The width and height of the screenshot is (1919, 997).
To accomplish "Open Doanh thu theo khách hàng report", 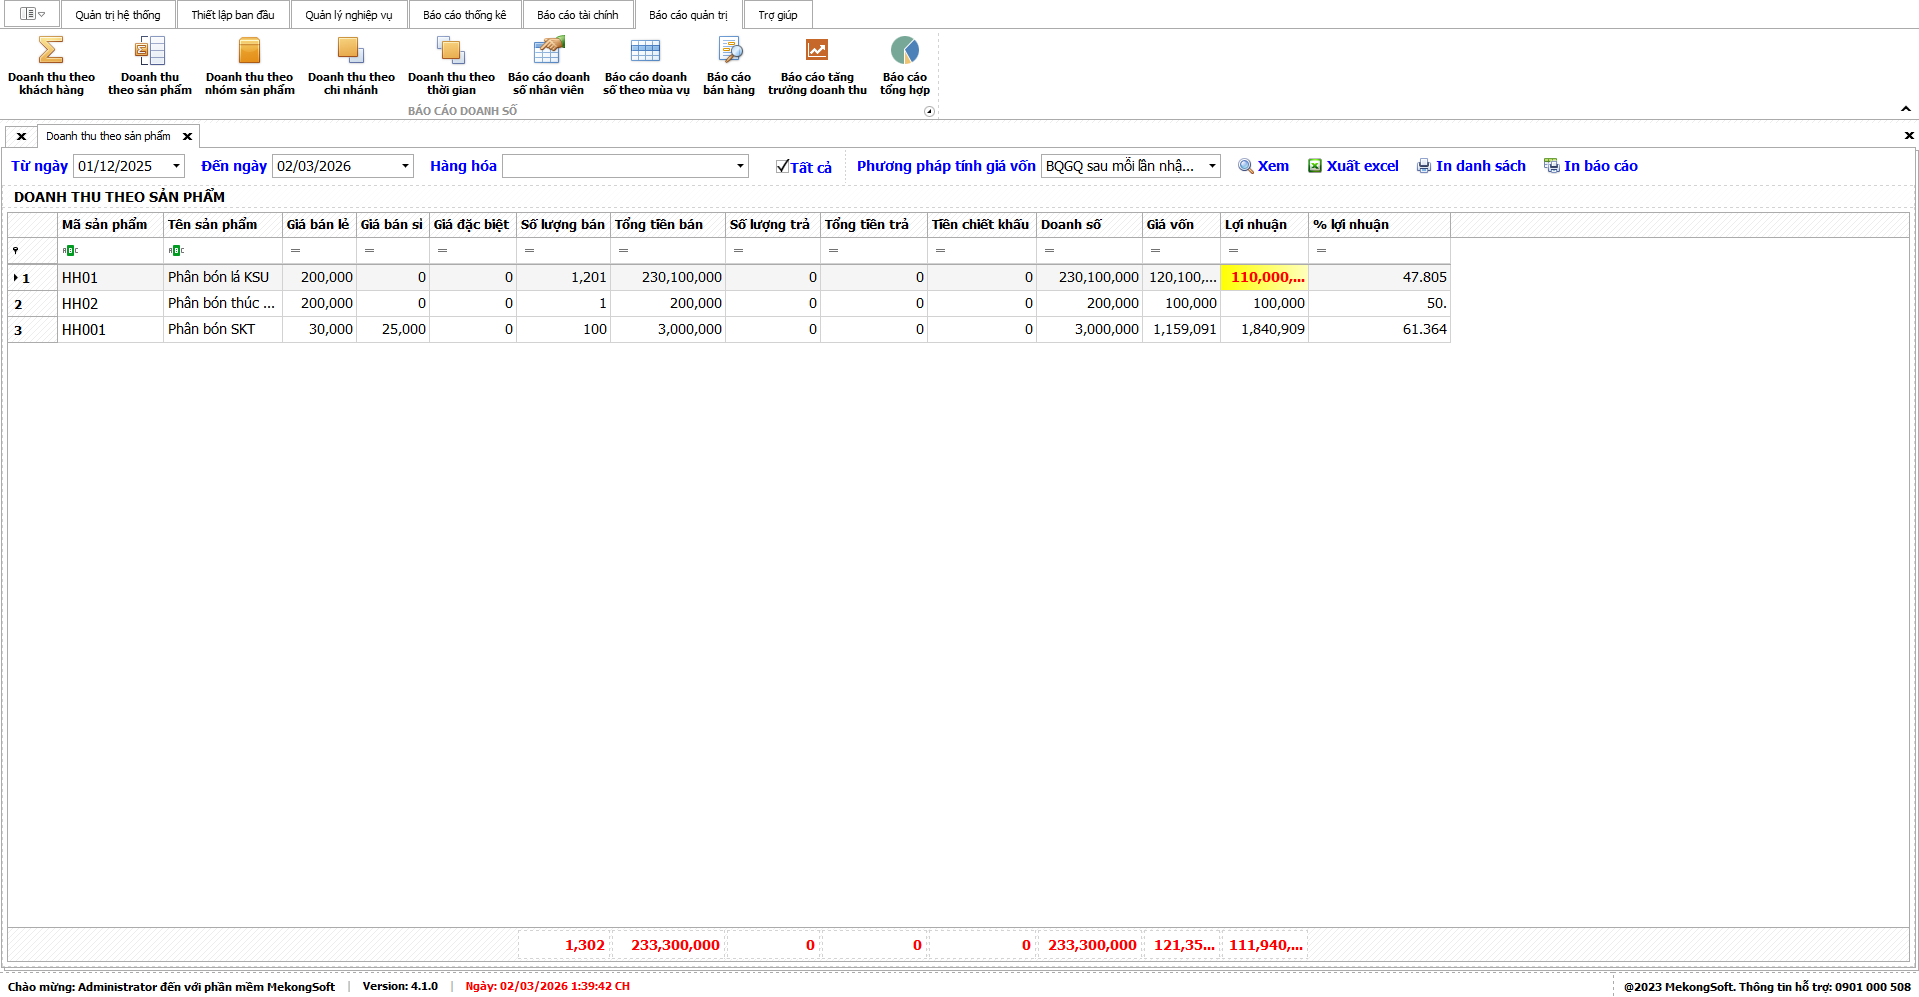I will (51, 66).
